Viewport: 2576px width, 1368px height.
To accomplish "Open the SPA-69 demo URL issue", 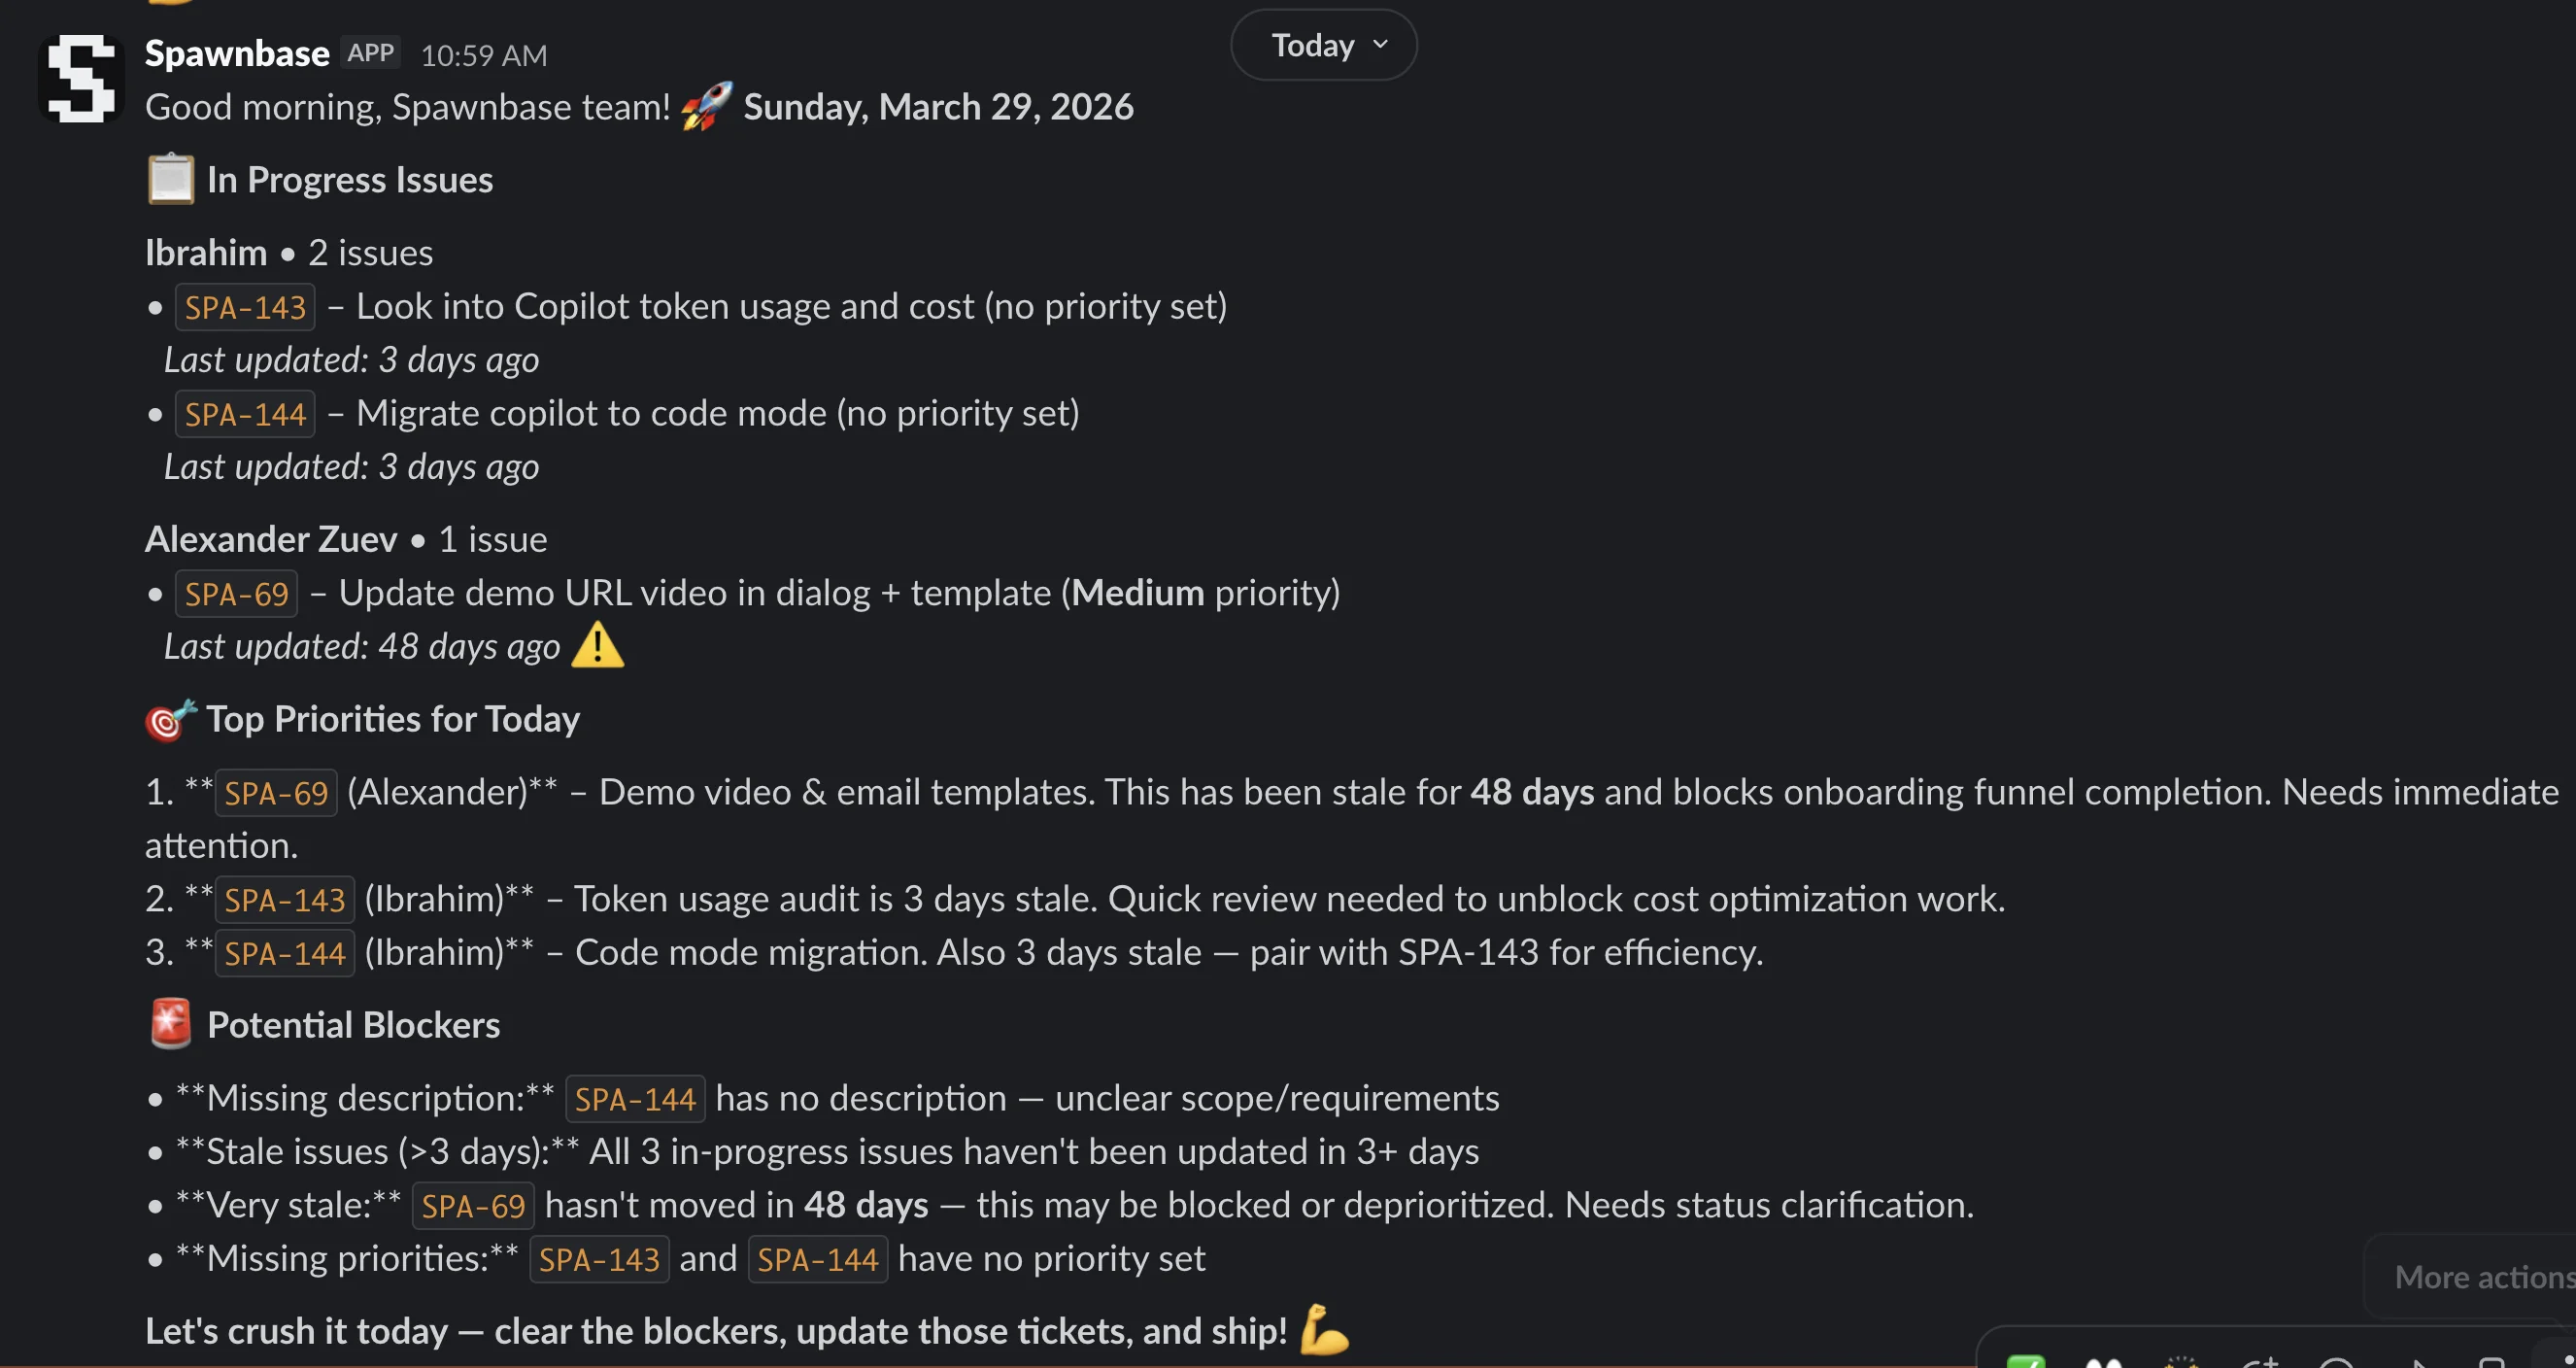I will (x=236, y=592).
